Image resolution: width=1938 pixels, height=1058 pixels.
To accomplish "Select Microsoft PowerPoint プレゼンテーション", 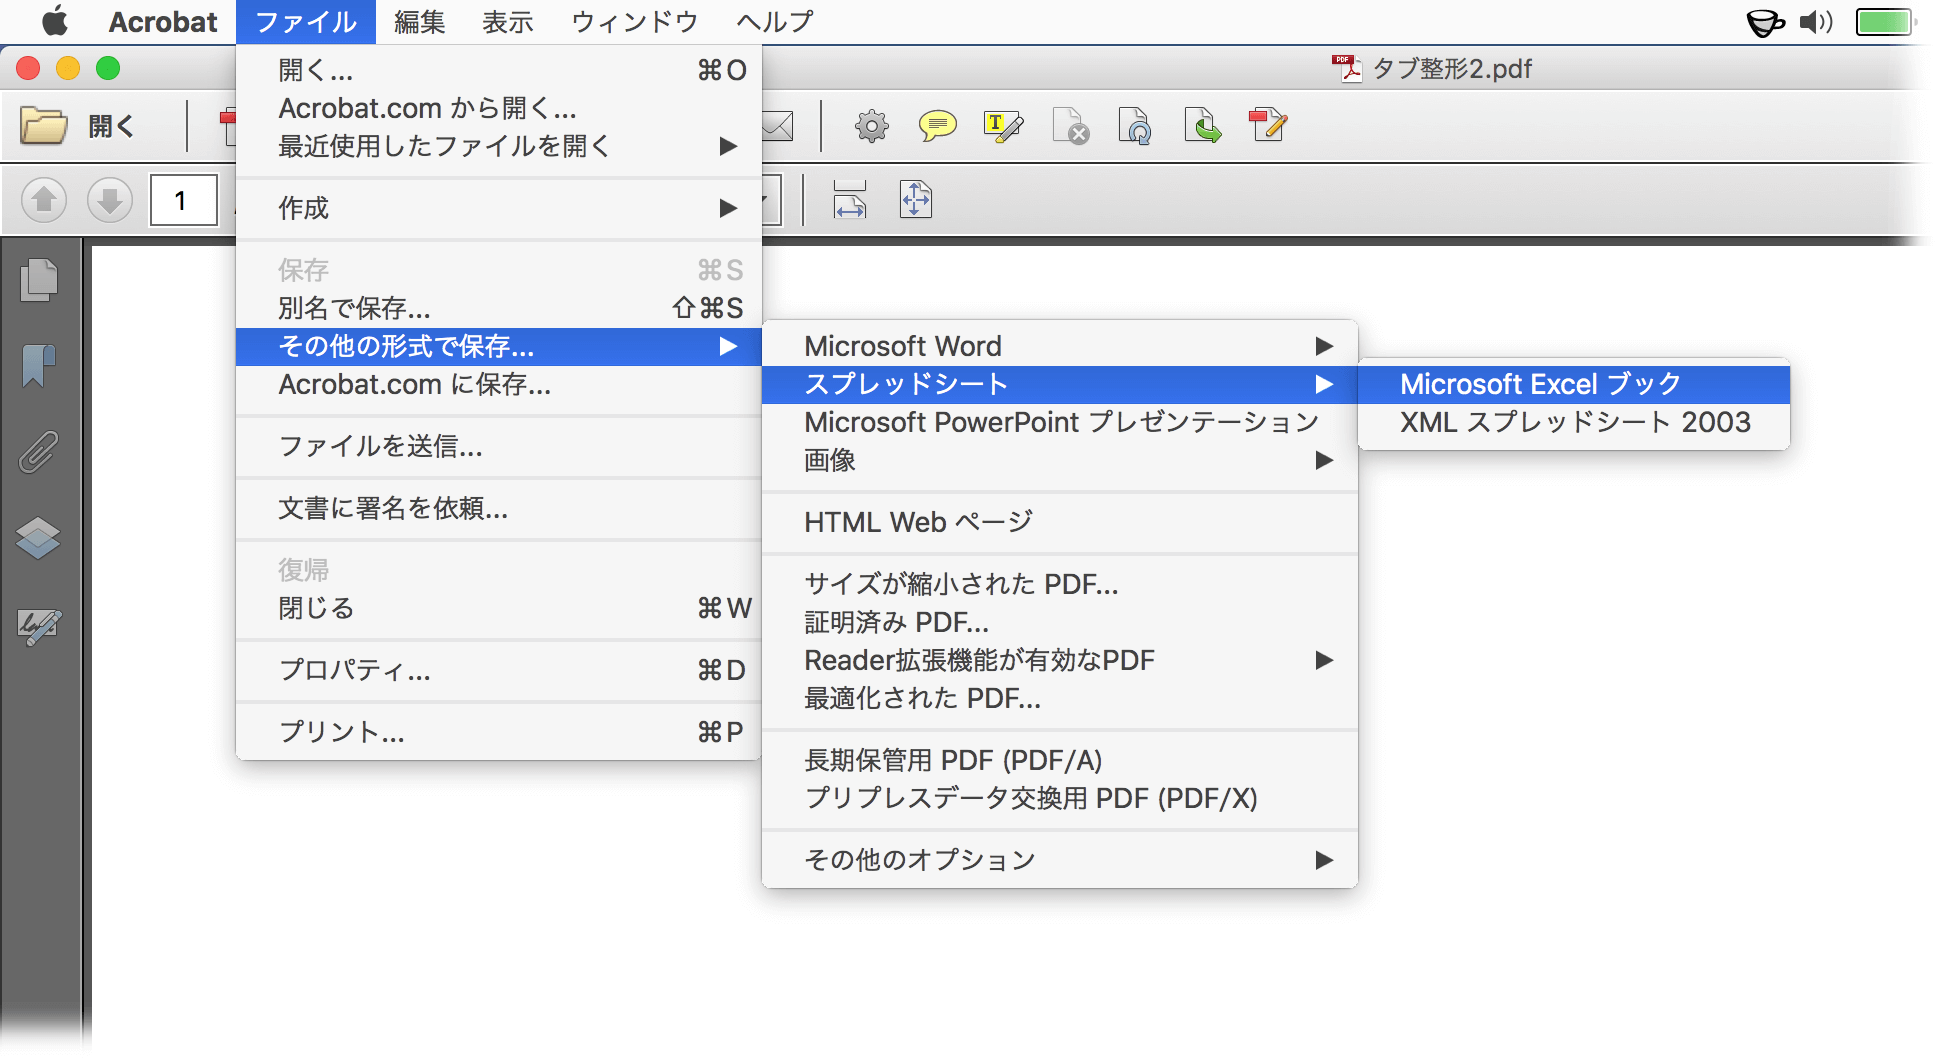I will tap(1060, 422).
